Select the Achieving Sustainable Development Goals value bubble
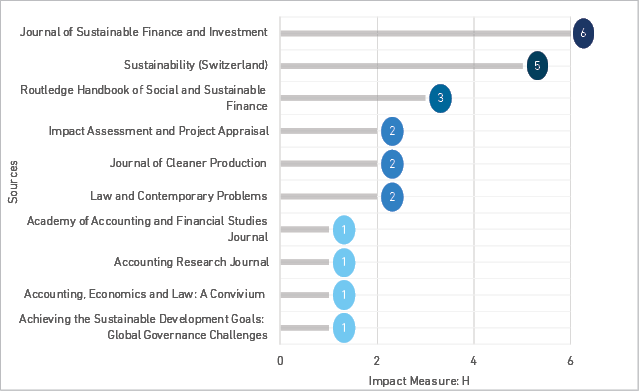The image size is (639, 391). [x=344, y=328]
